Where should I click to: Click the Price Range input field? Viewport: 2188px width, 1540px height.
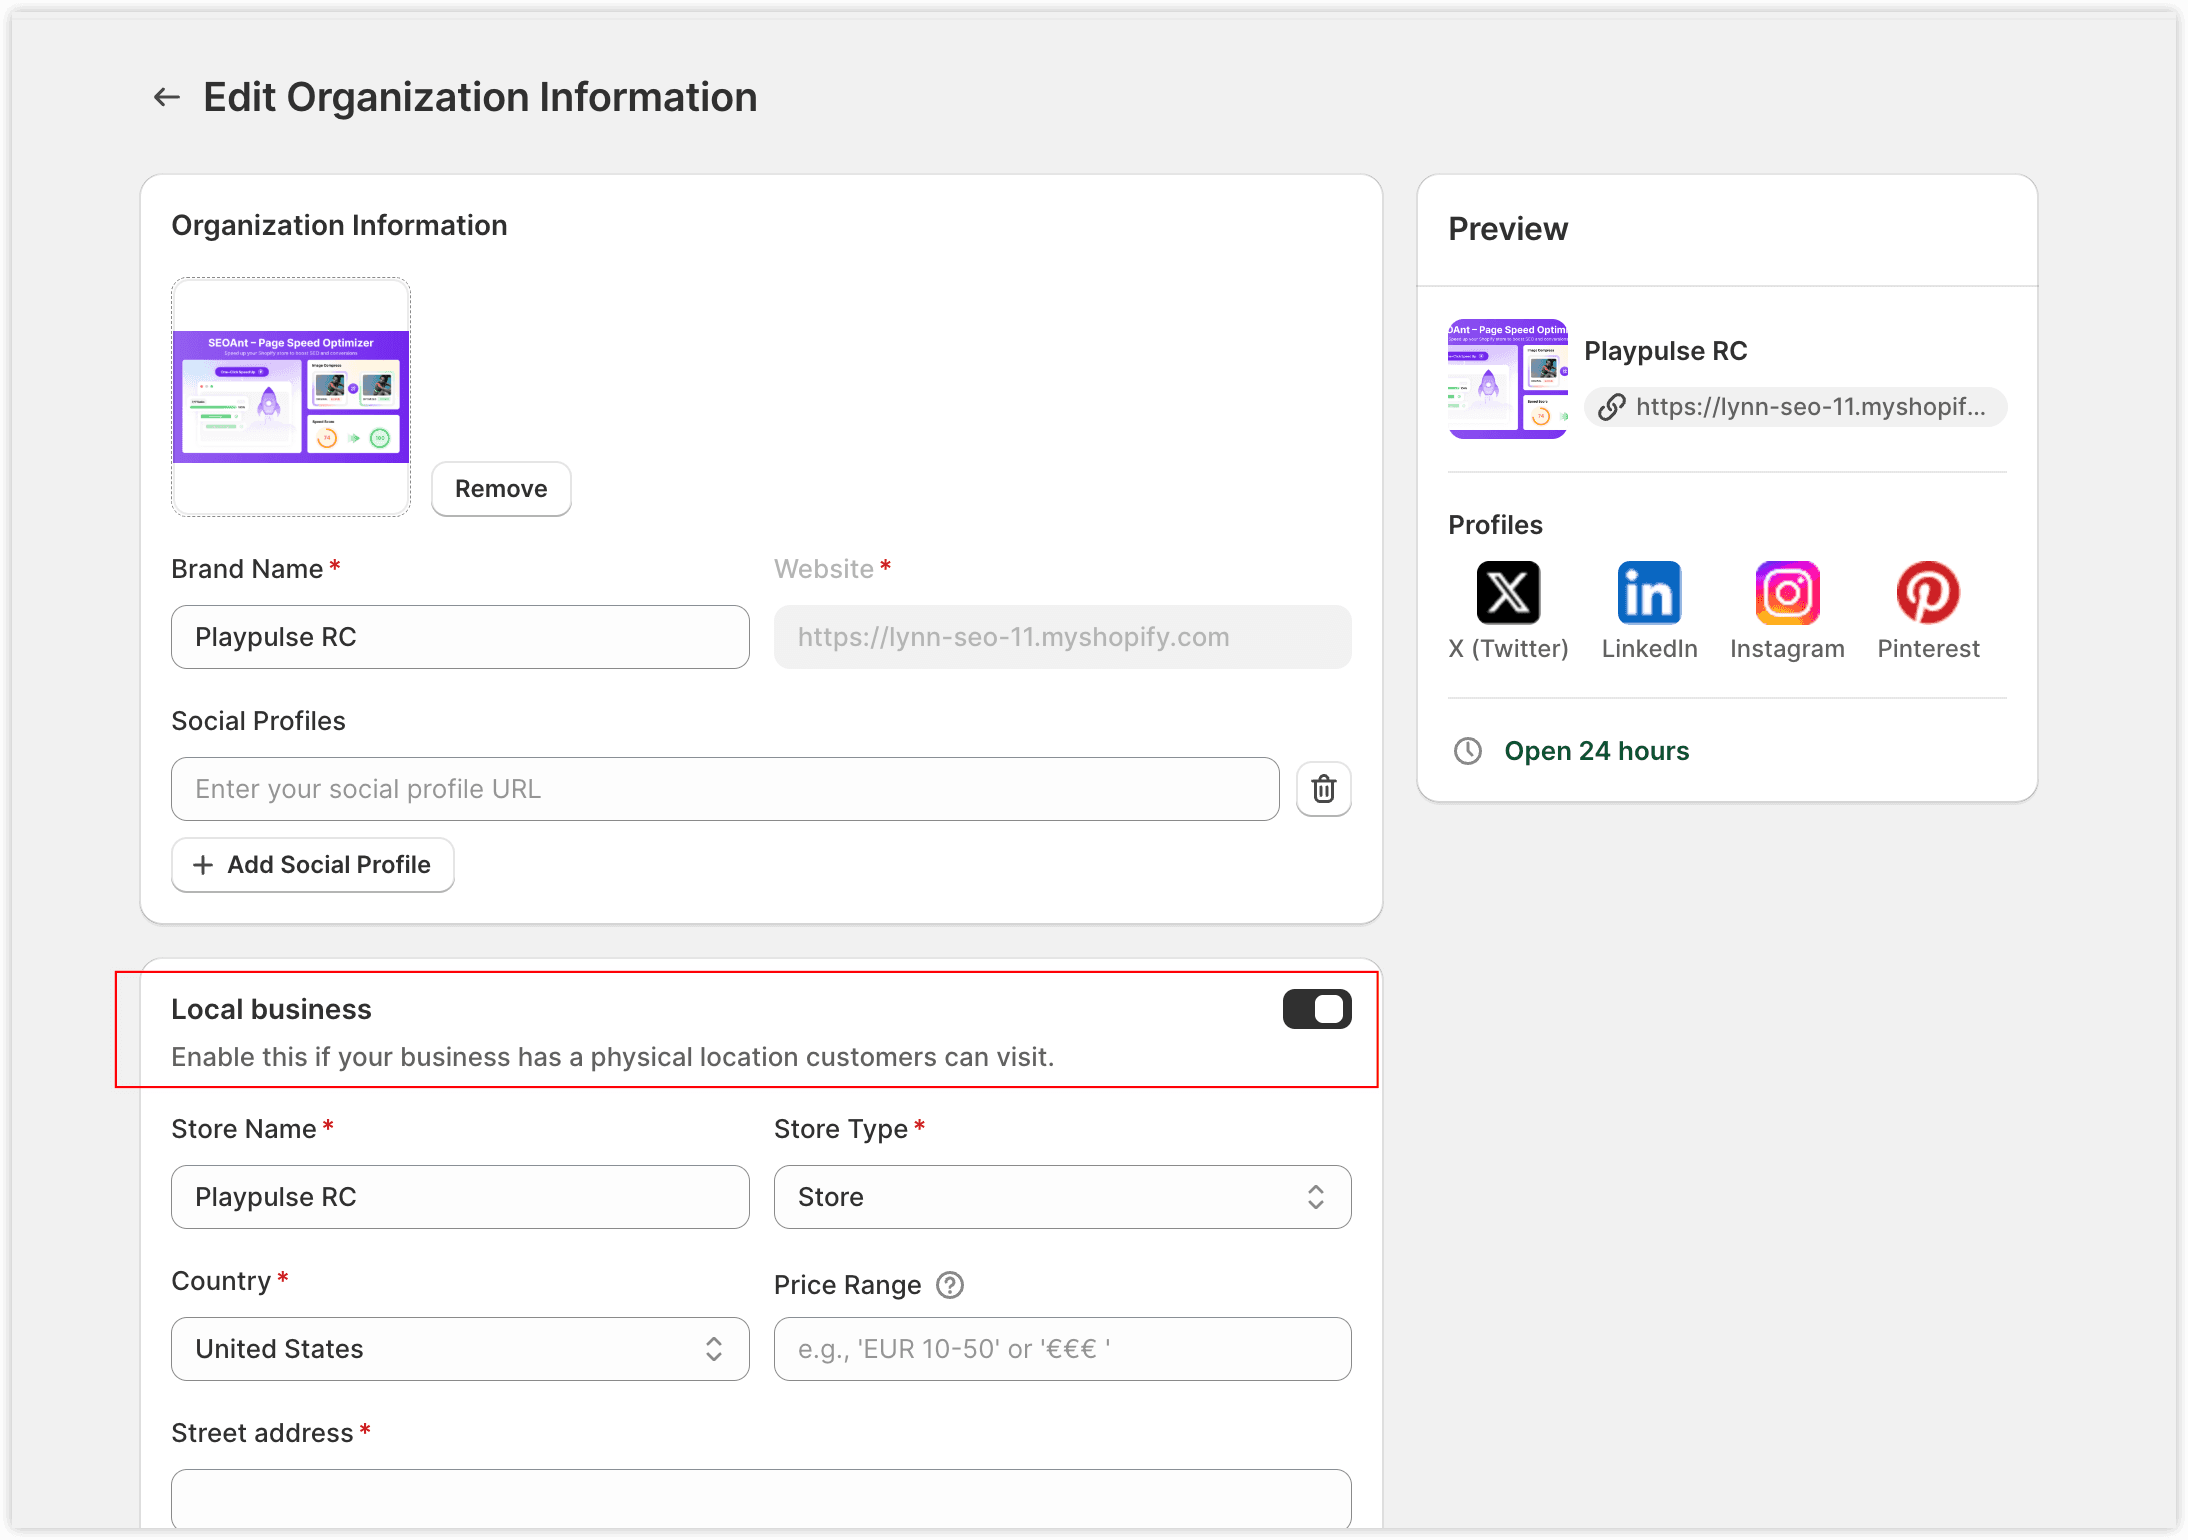click(1062, 1349)
